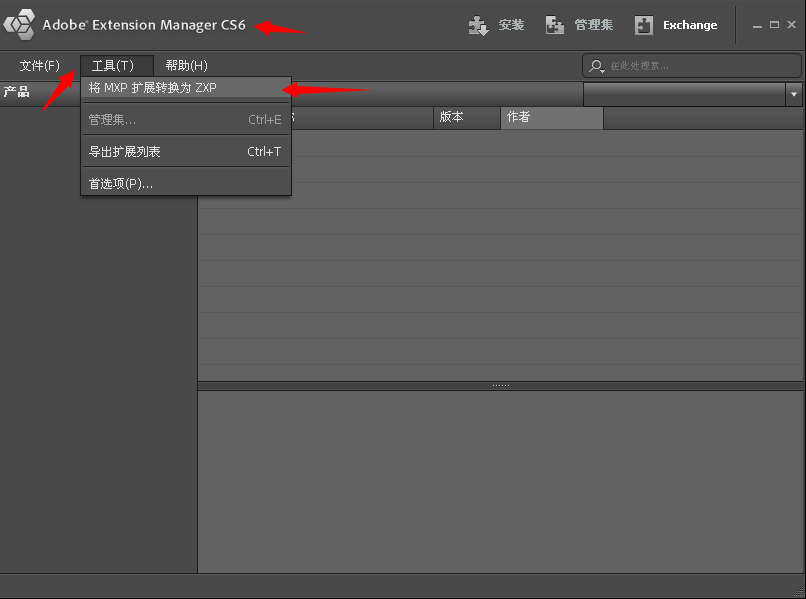
Task: Click the Adobe Extension Manager logo icon
Action: pyautogui.click(x=19, y=24)
